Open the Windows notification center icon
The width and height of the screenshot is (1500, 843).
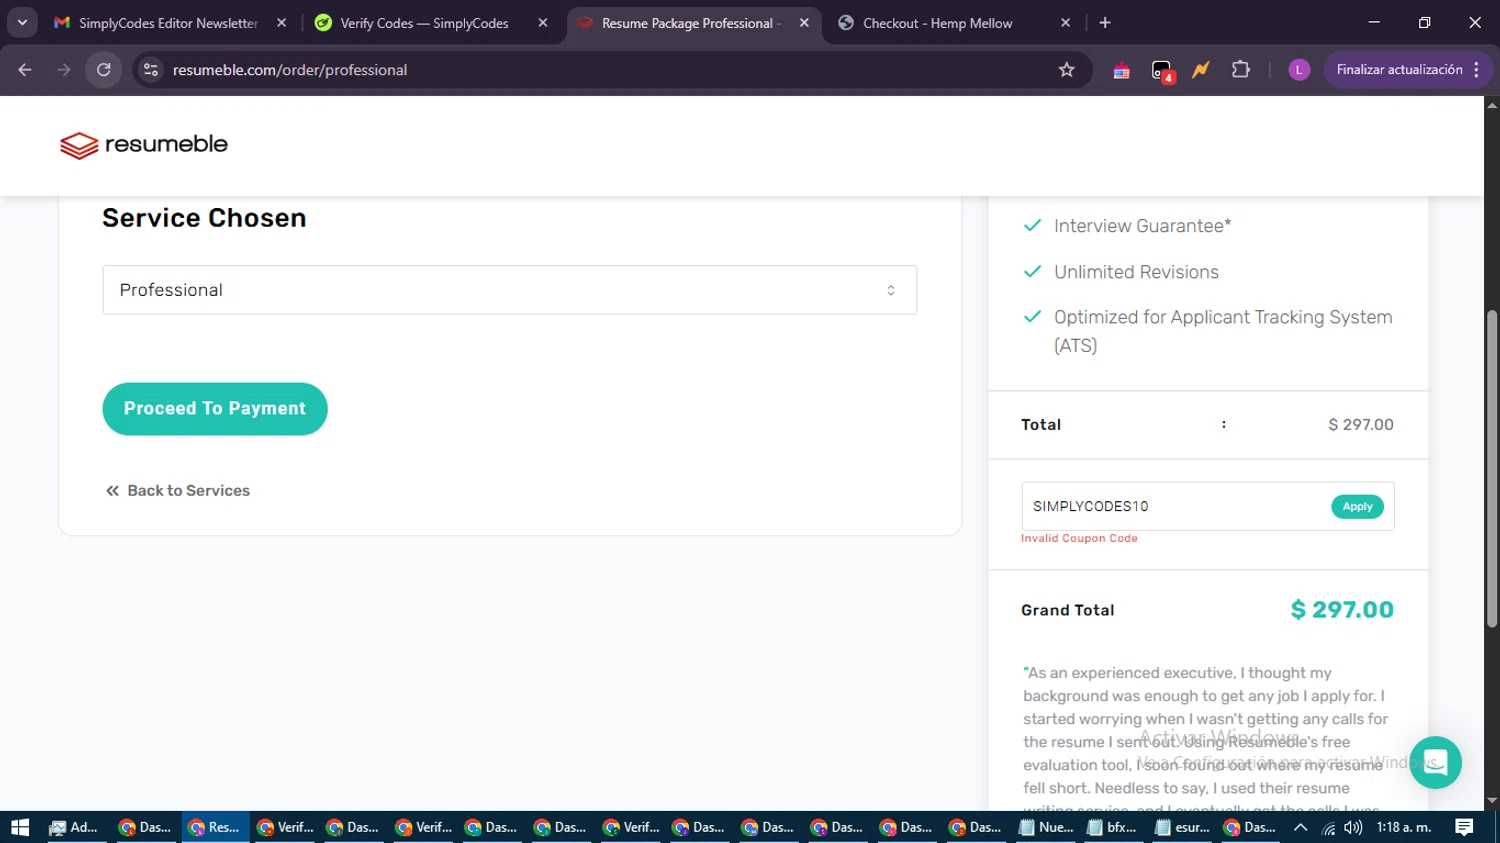click(x=1464, y=827)
